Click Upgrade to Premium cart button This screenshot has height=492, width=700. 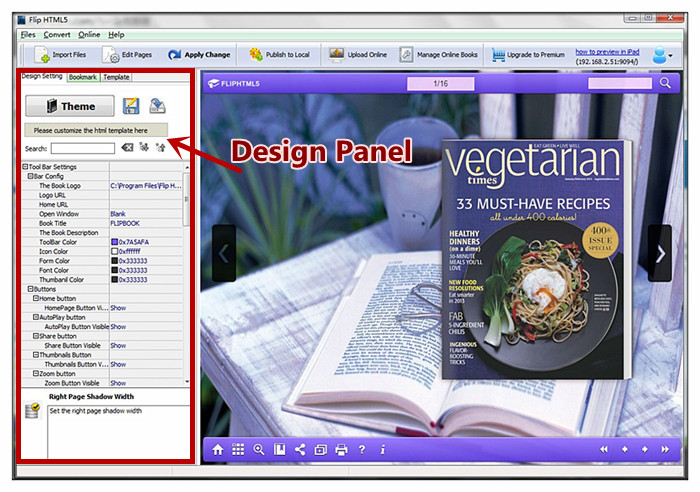(x=529, y=55)
